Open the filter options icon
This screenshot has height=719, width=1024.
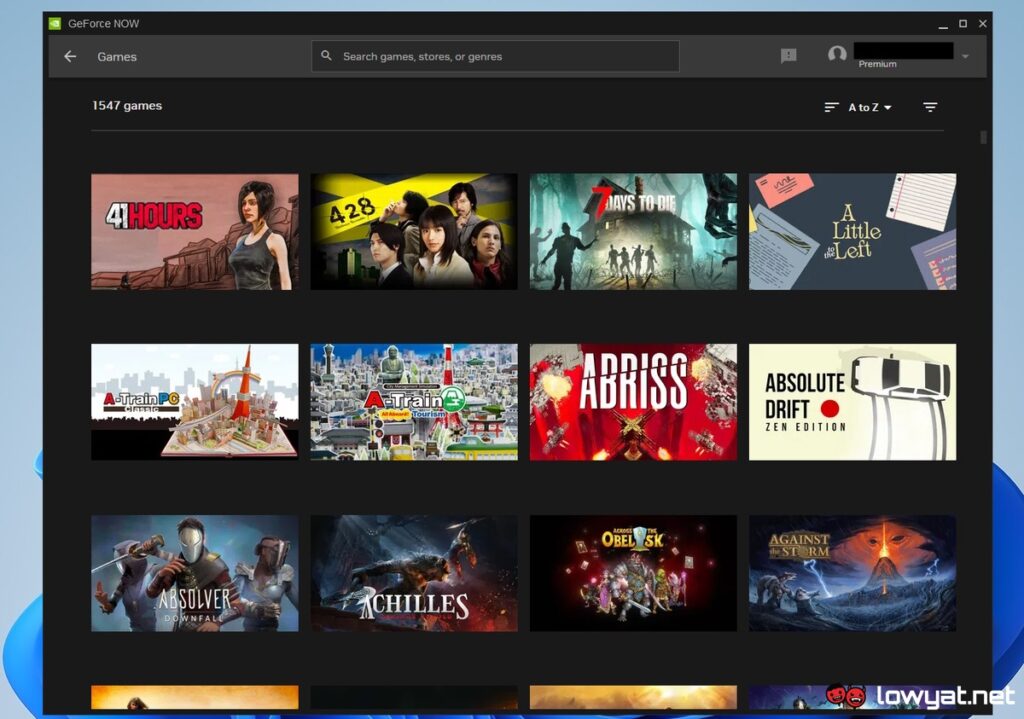[x=930, y=107]
